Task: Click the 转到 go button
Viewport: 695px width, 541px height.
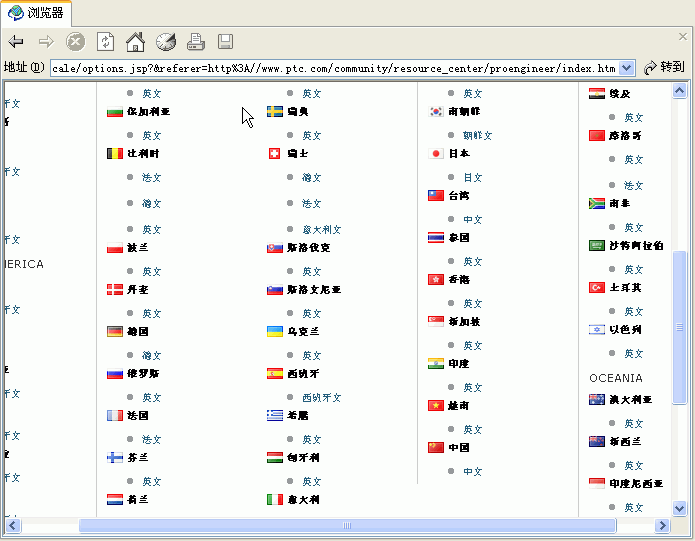Action: tap(664, 67)
